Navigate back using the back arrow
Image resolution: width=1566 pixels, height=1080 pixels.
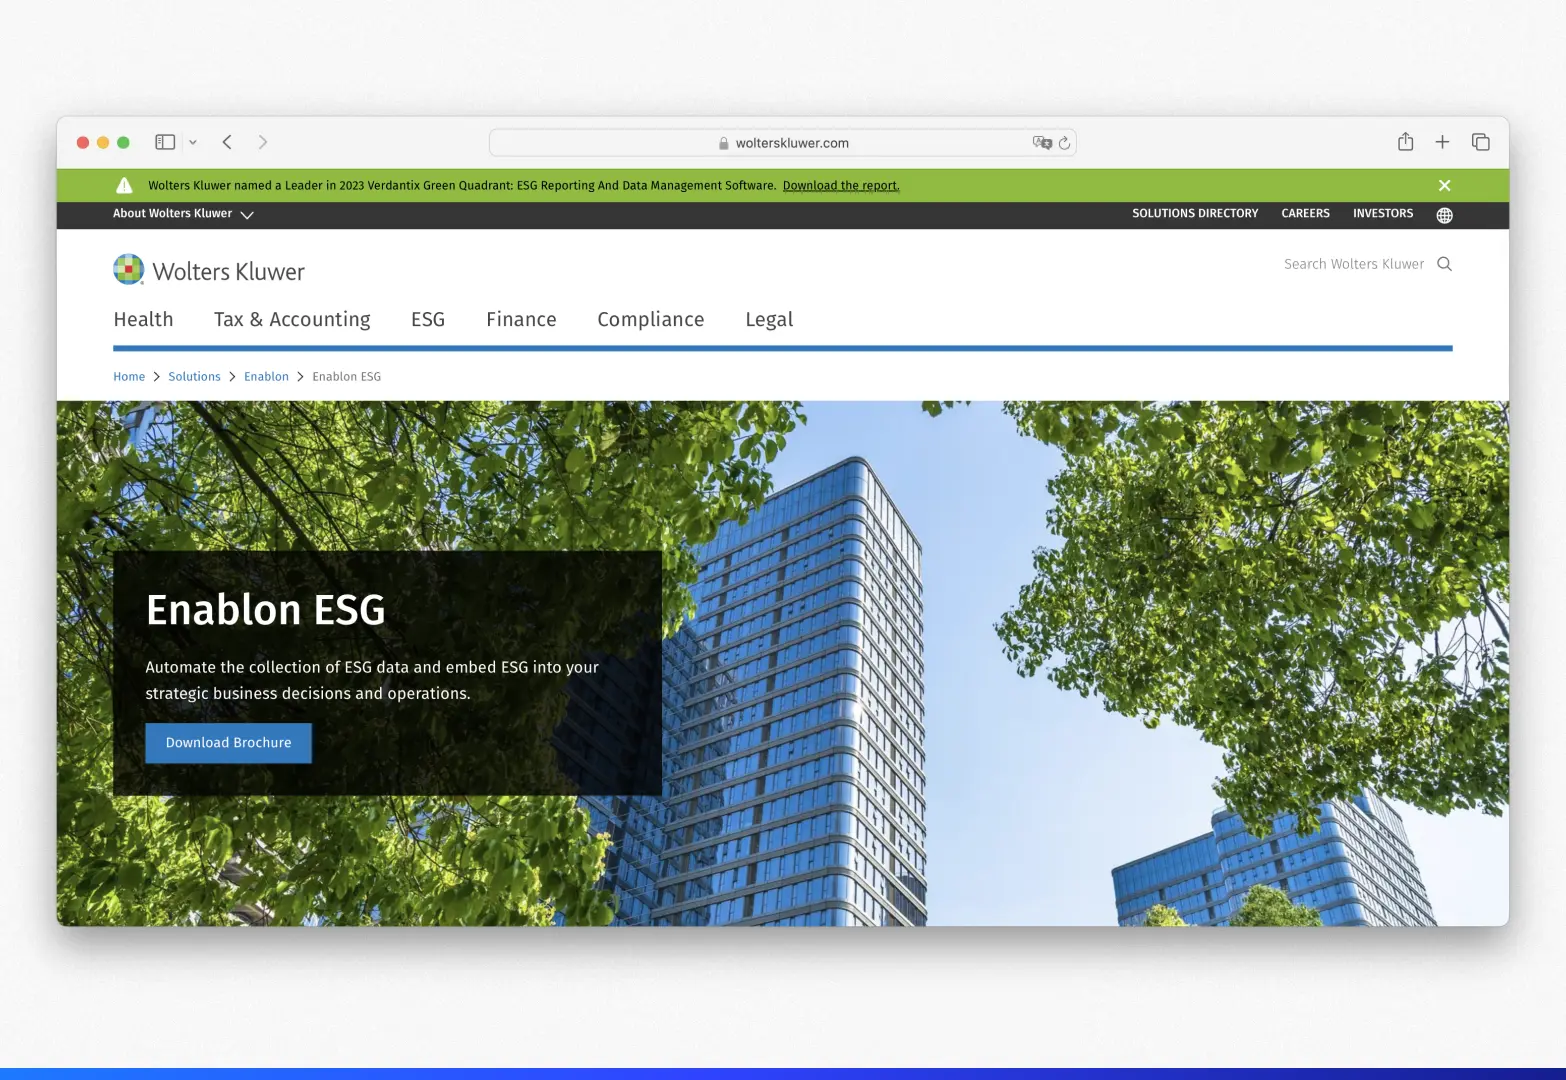(227, 141)
